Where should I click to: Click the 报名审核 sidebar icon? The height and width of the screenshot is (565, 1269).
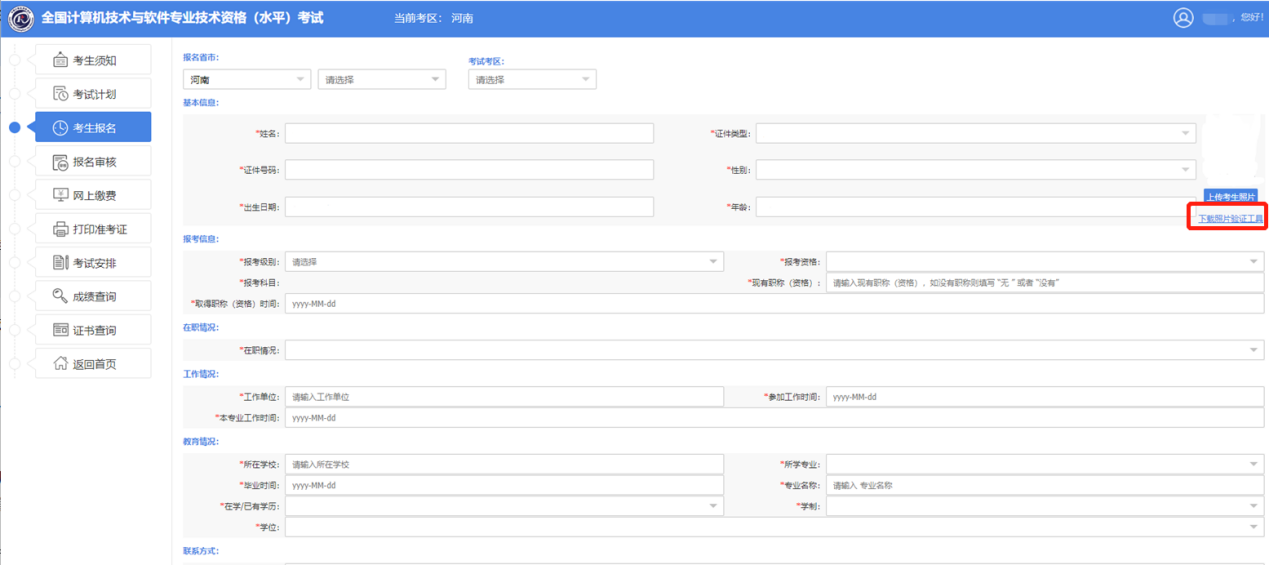[60, 162]
